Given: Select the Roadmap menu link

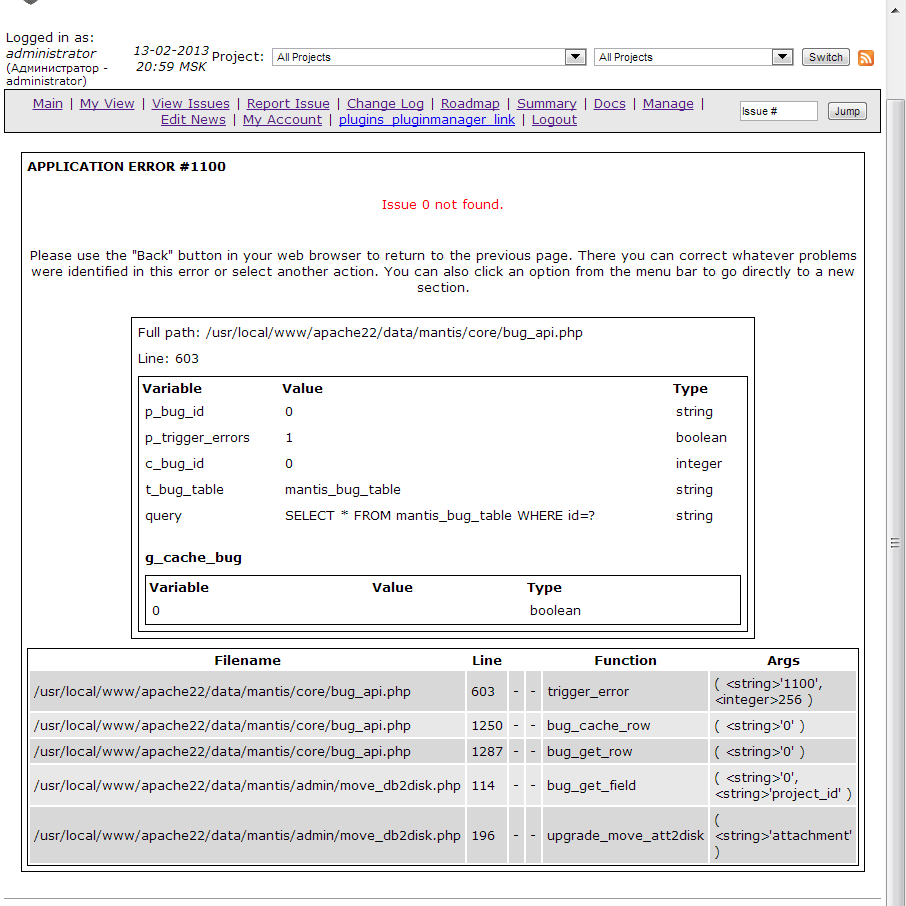Looking at the screenshot, I should [x=470, y=104].
